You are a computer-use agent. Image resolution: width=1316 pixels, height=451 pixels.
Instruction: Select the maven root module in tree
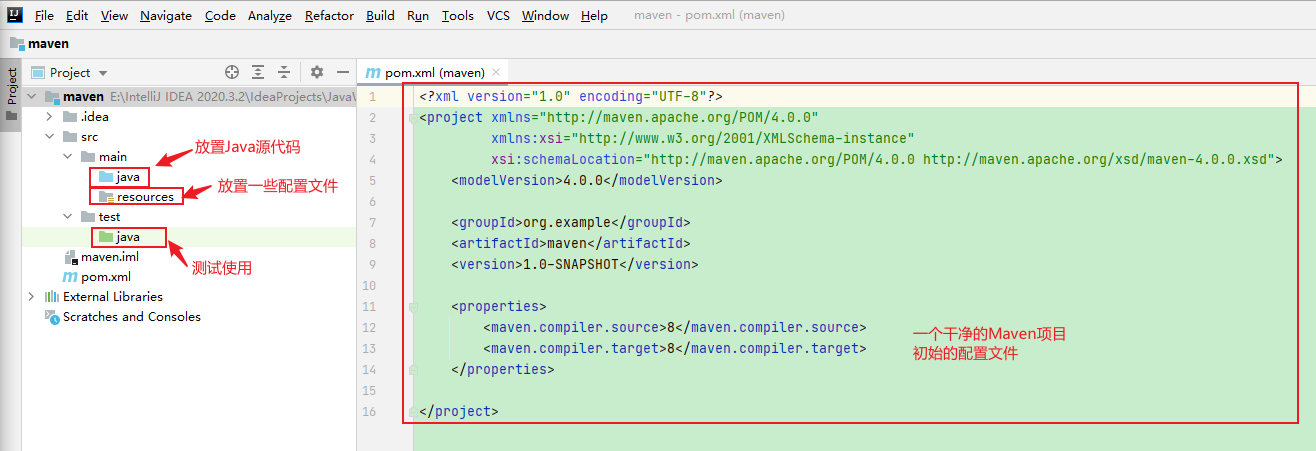click(x=83, y=97)
